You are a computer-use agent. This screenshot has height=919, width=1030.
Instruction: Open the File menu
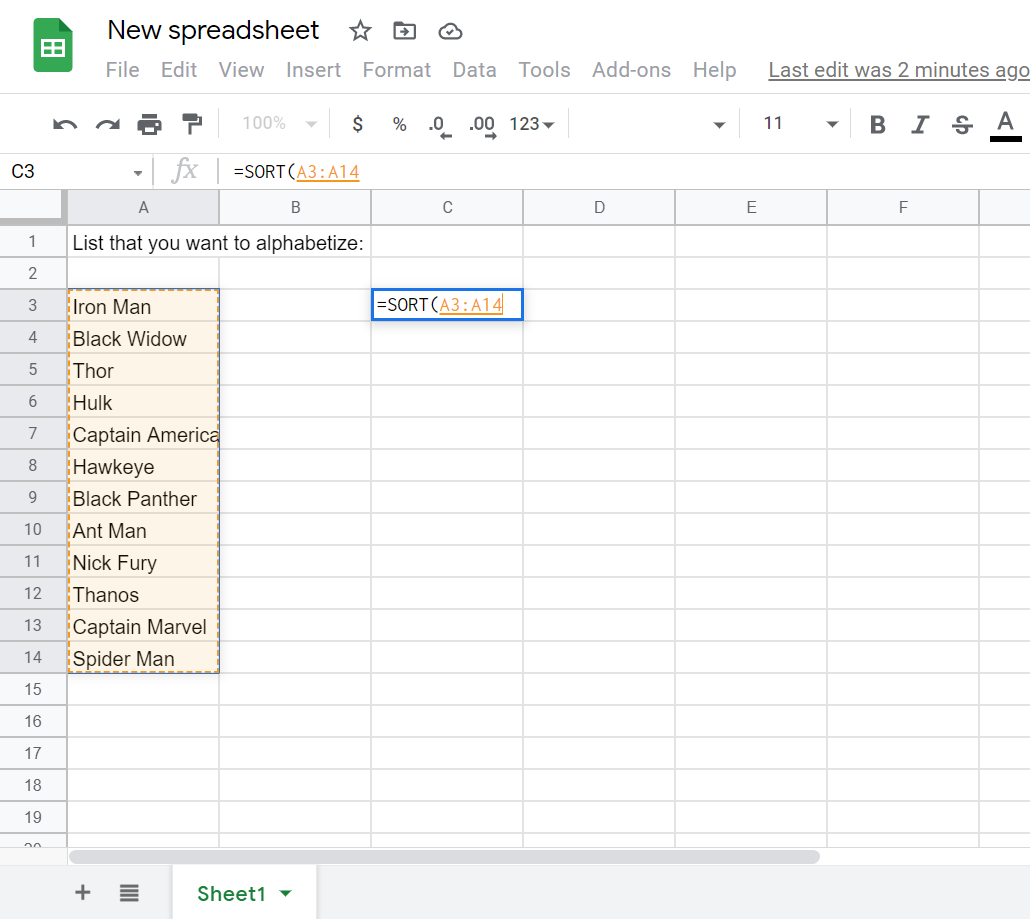coord(123,70)
